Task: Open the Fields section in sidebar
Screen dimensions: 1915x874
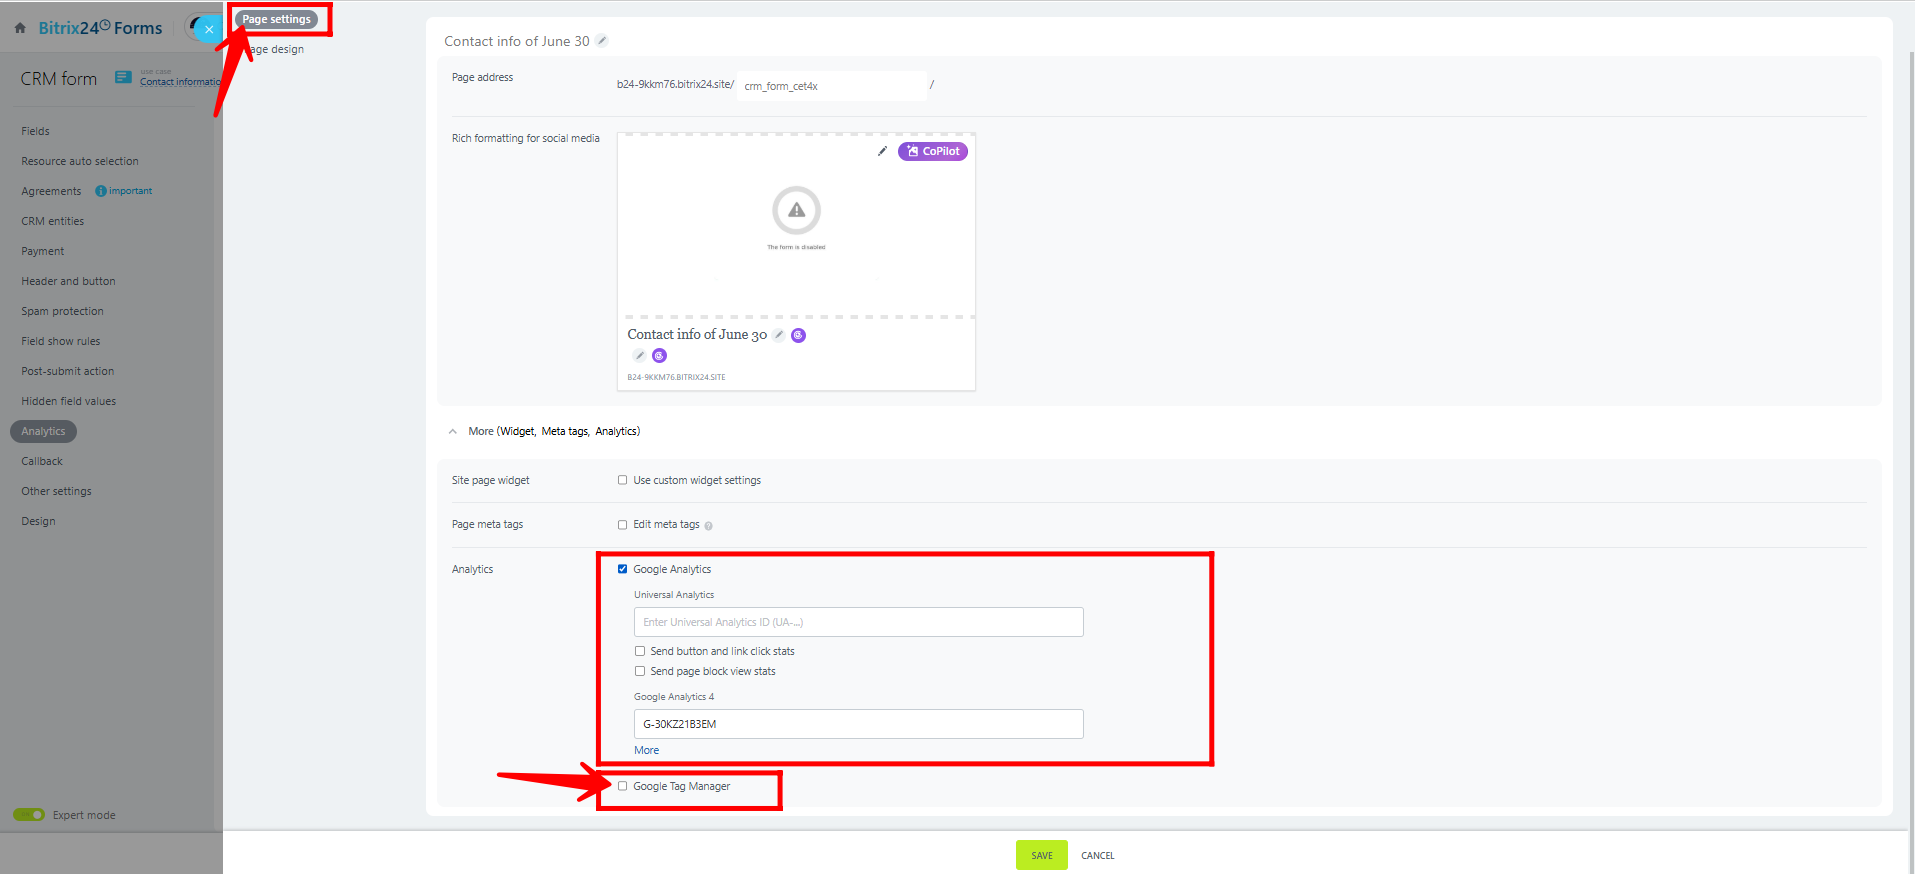Action: pos(36,131)
